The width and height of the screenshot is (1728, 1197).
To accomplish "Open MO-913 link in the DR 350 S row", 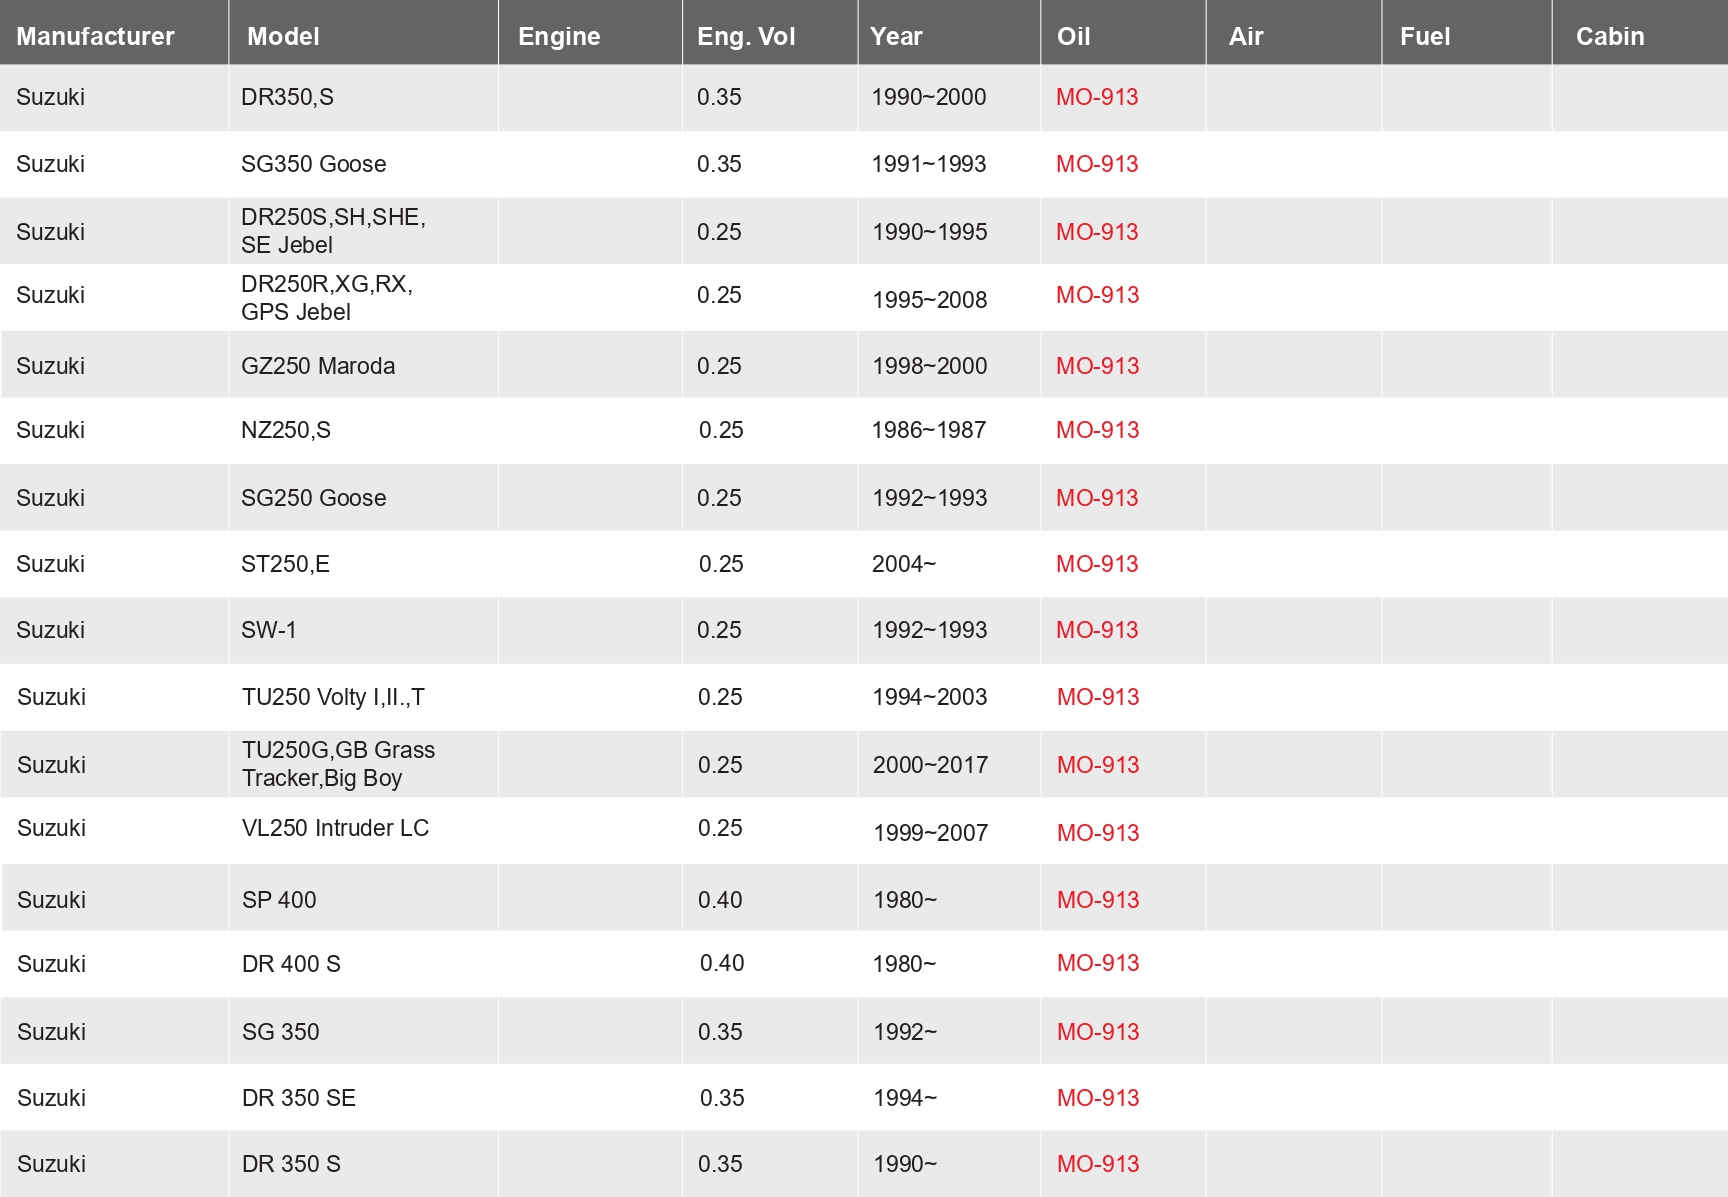I will pos(1098,1164).
